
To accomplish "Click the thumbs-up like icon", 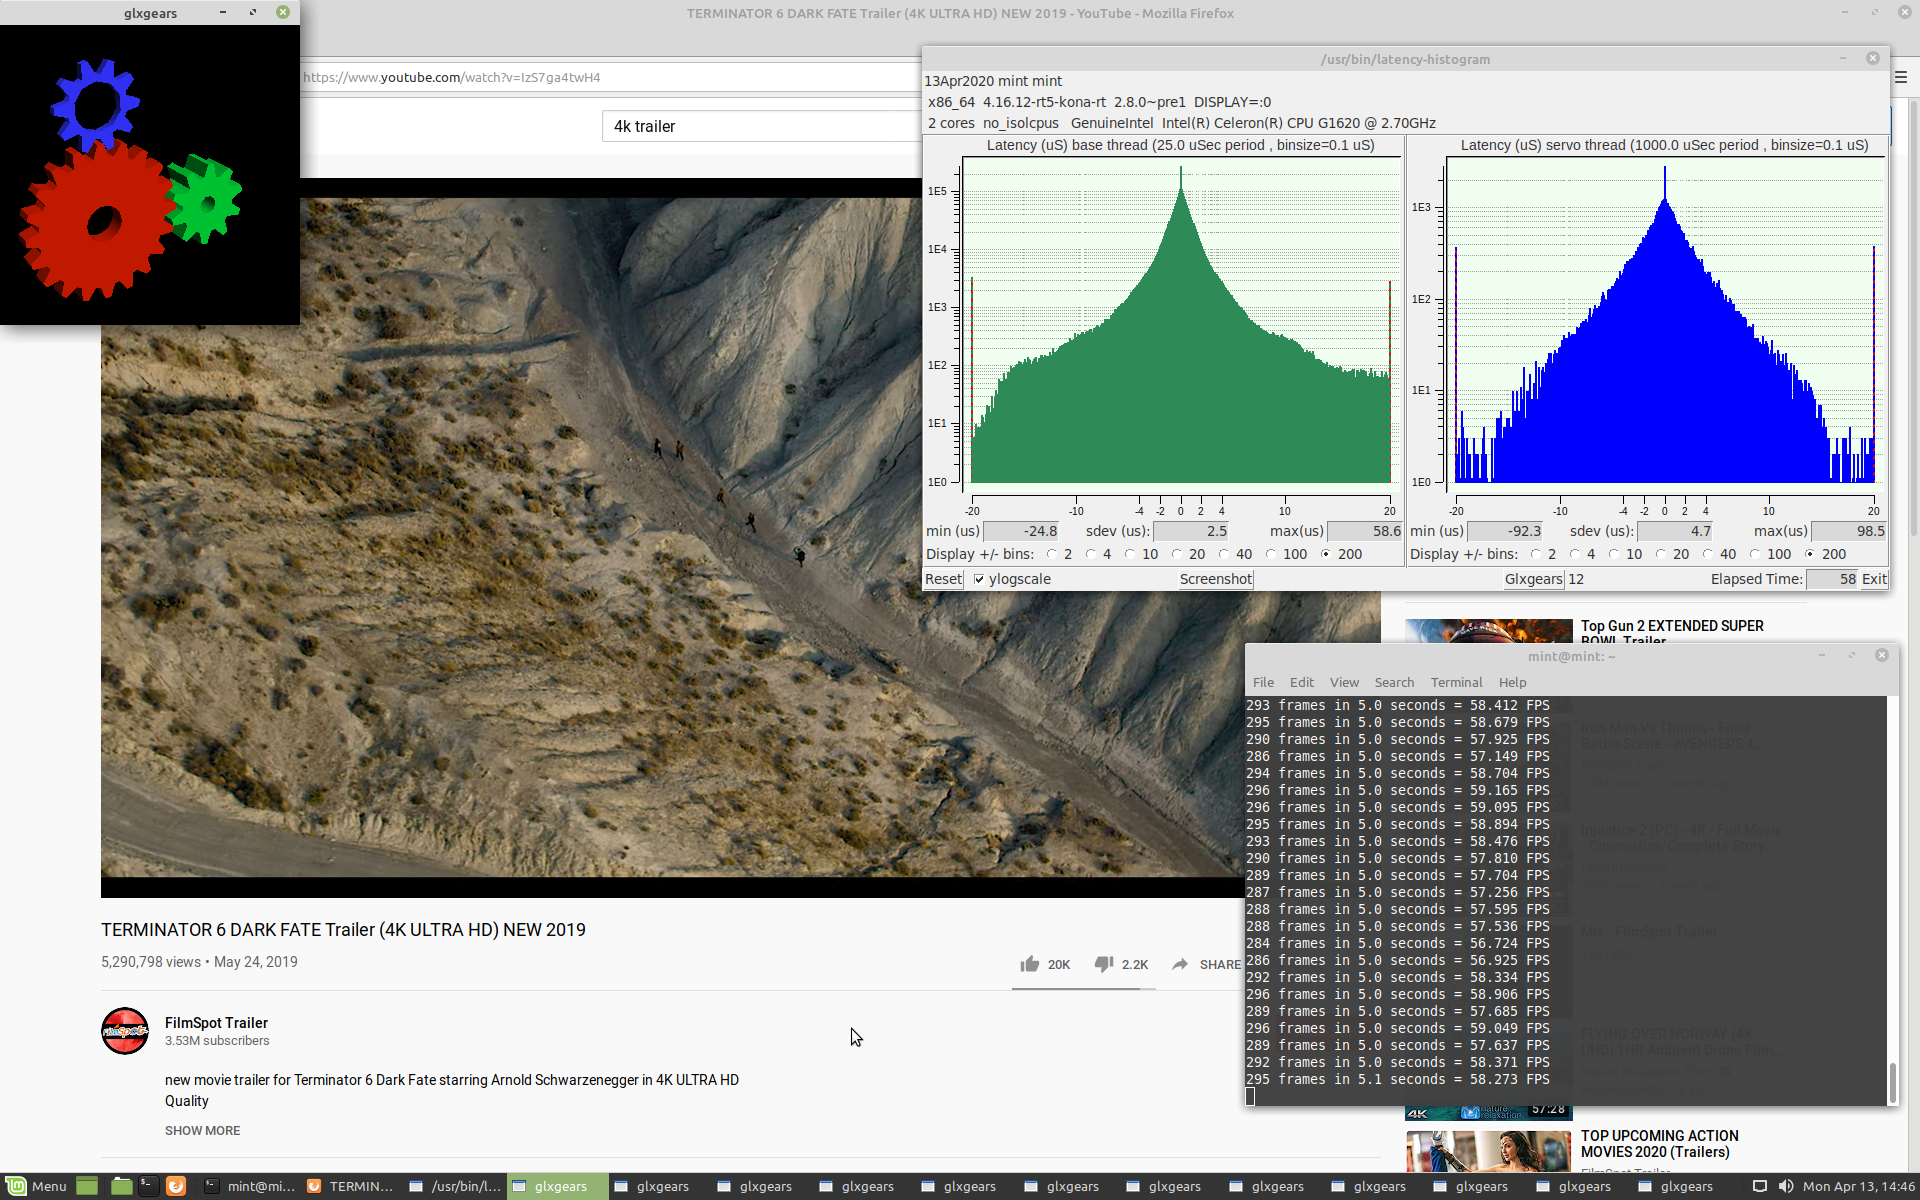I will click(1029, 964).
